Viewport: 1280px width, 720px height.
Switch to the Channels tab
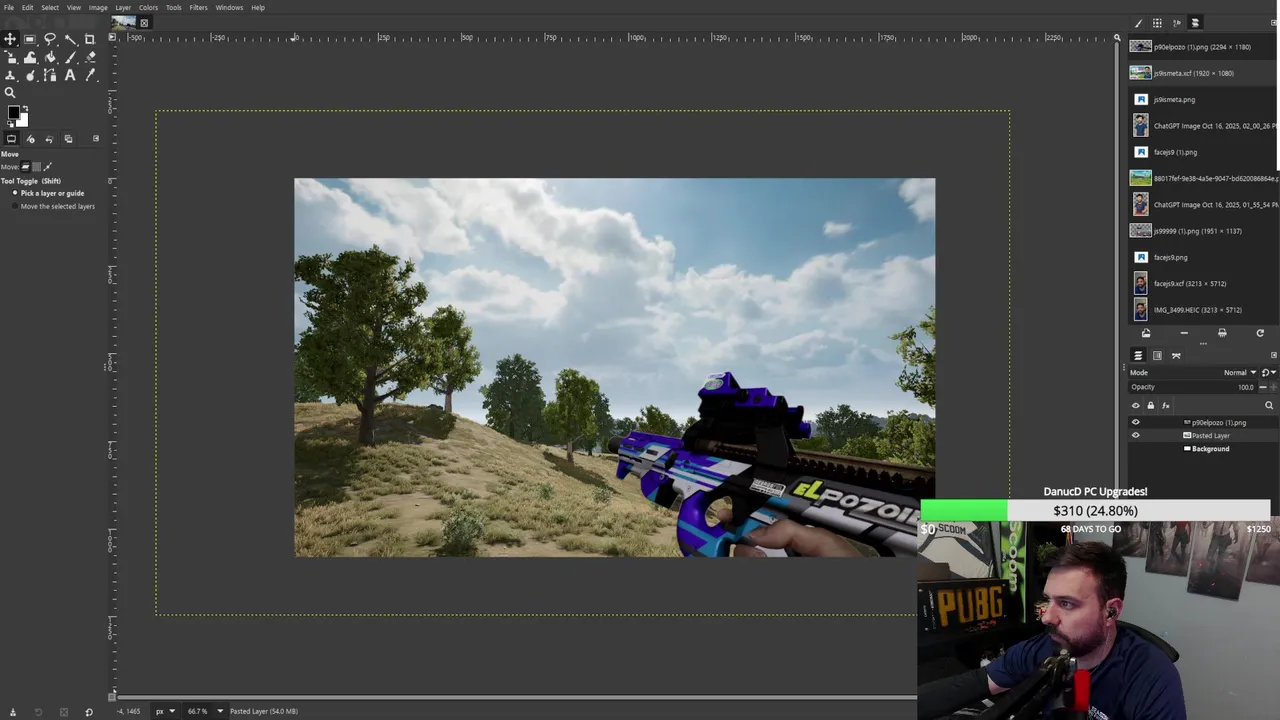tap(1157, 356)
